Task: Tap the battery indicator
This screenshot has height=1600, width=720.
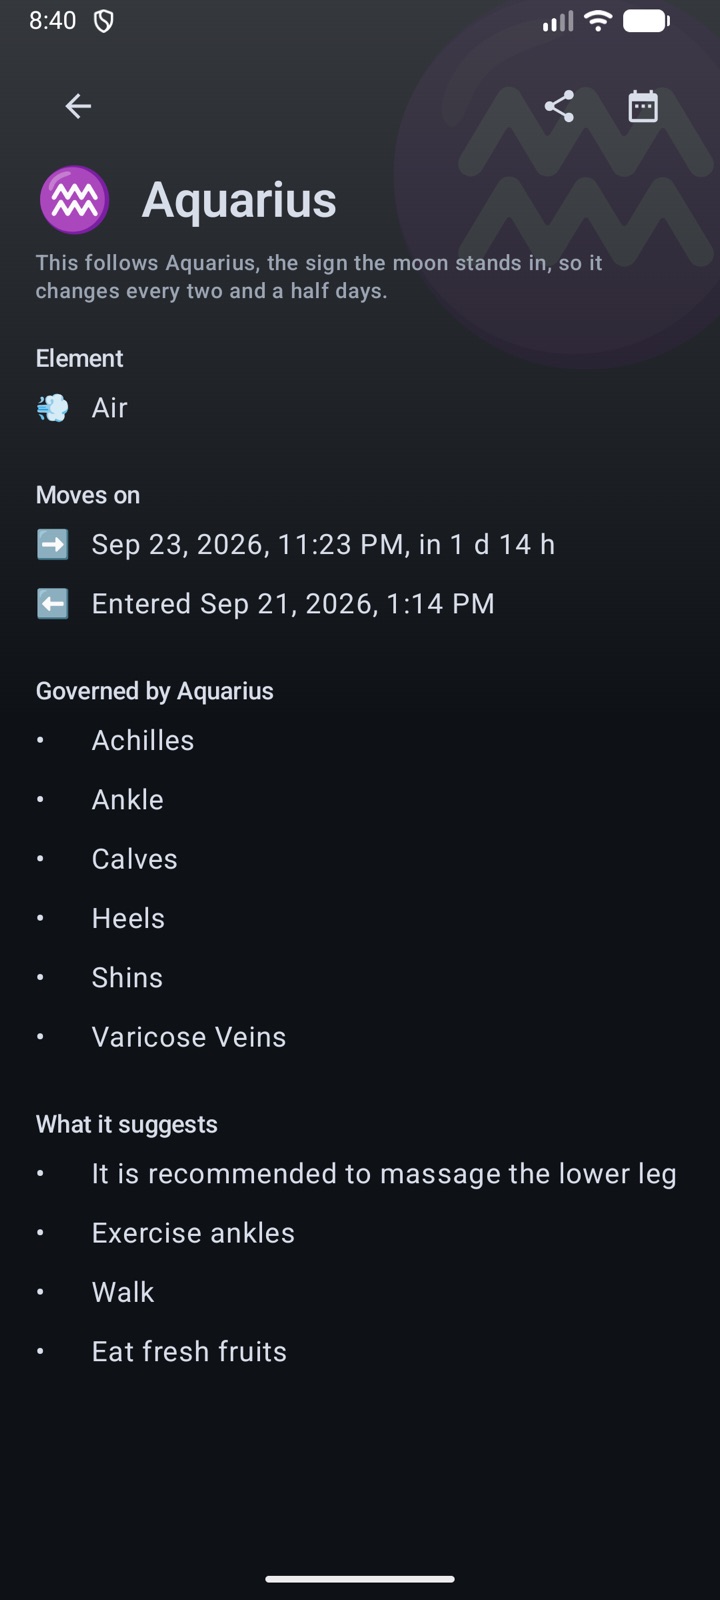Action: pos(646,21)
